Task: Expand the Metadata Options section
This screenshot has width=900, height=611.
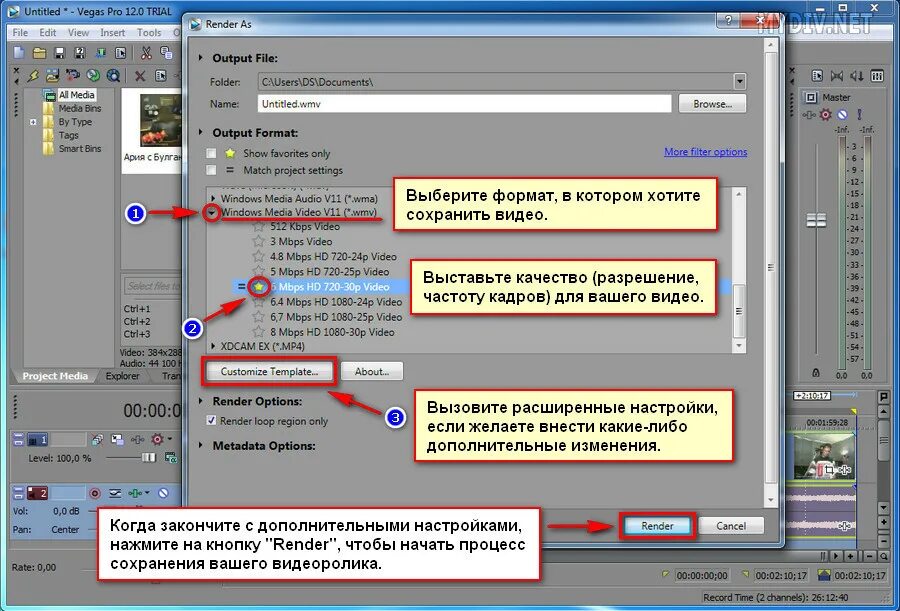Action: (x=201, y=445)
